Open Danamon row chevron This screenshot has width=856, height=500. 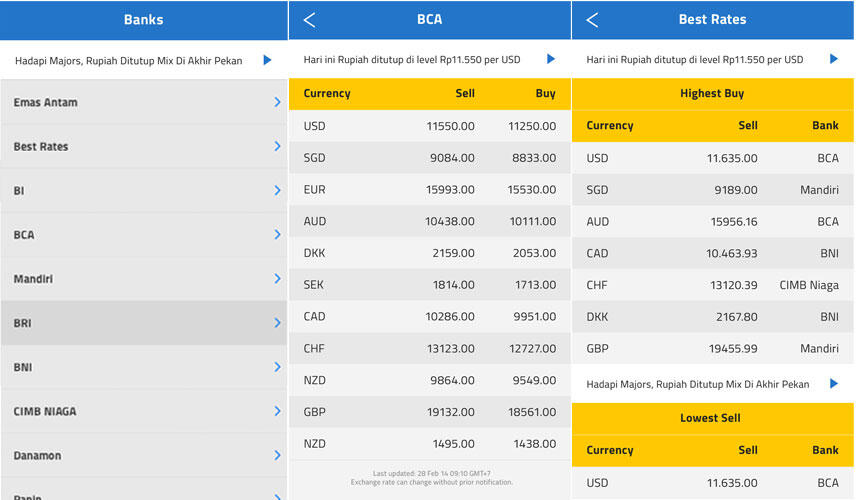pyautogui.click(x=277, y=456)
